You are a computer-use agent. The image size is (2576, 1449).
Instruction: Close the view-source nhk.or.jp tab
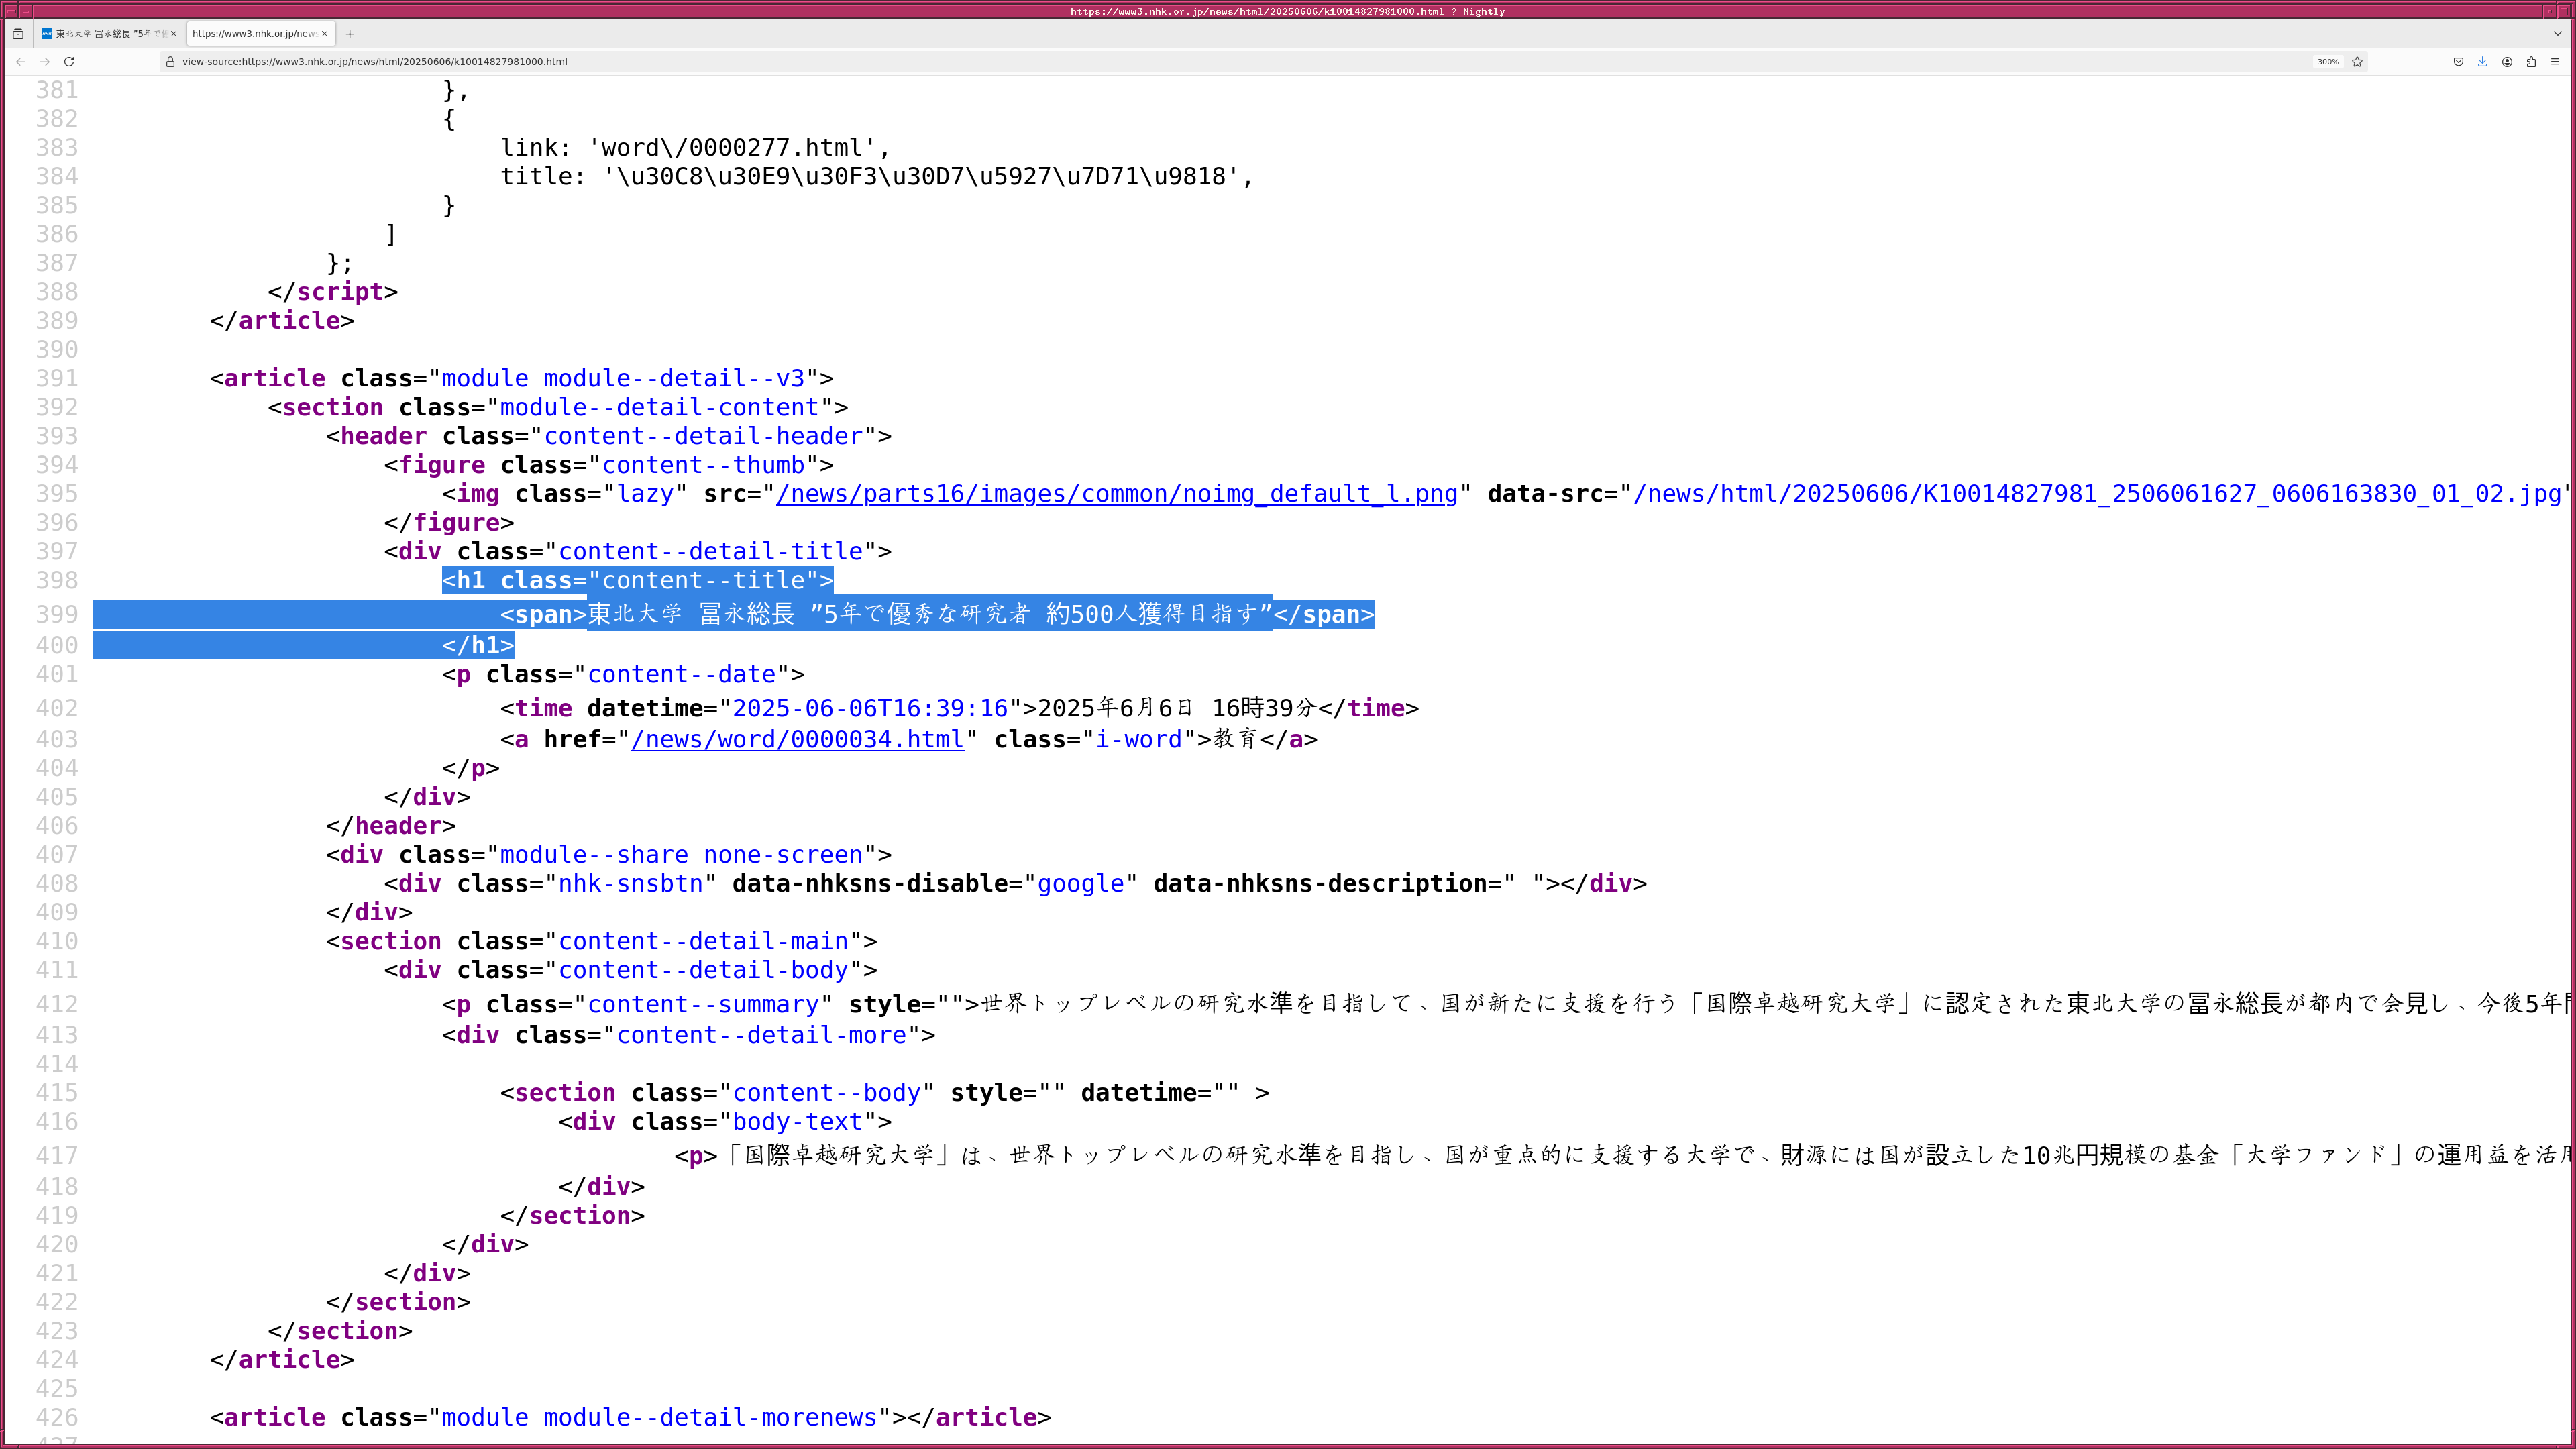click(325, 34)
